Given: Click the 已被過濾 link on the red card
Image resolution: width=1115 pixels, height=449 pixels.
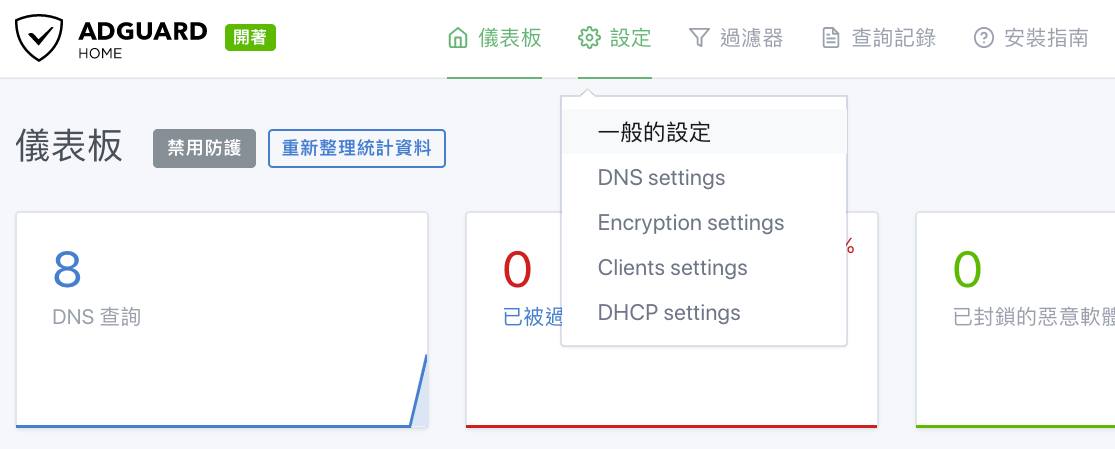Looking at the screenshot, I should pyautogui.click(x=533, y=317).
